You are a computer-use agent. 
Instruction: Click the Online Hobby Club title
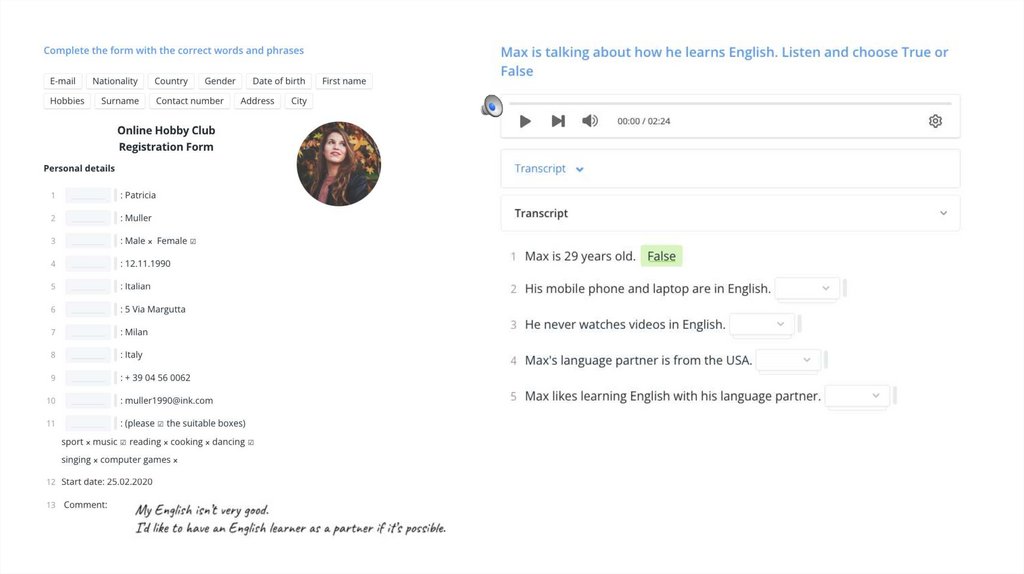pos(166,130)
